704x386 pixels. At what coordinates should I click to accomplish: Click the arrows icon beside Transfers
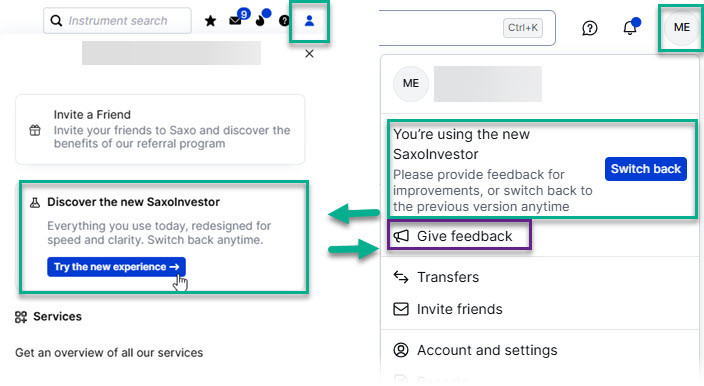click(x=401, y=277)
